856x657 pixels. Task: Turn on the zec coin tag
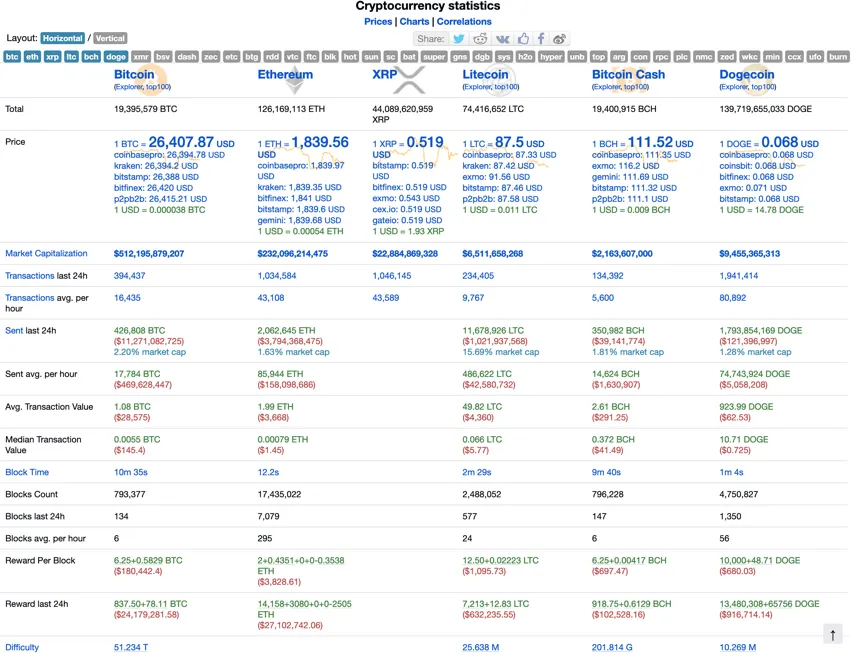pos(211,57)
